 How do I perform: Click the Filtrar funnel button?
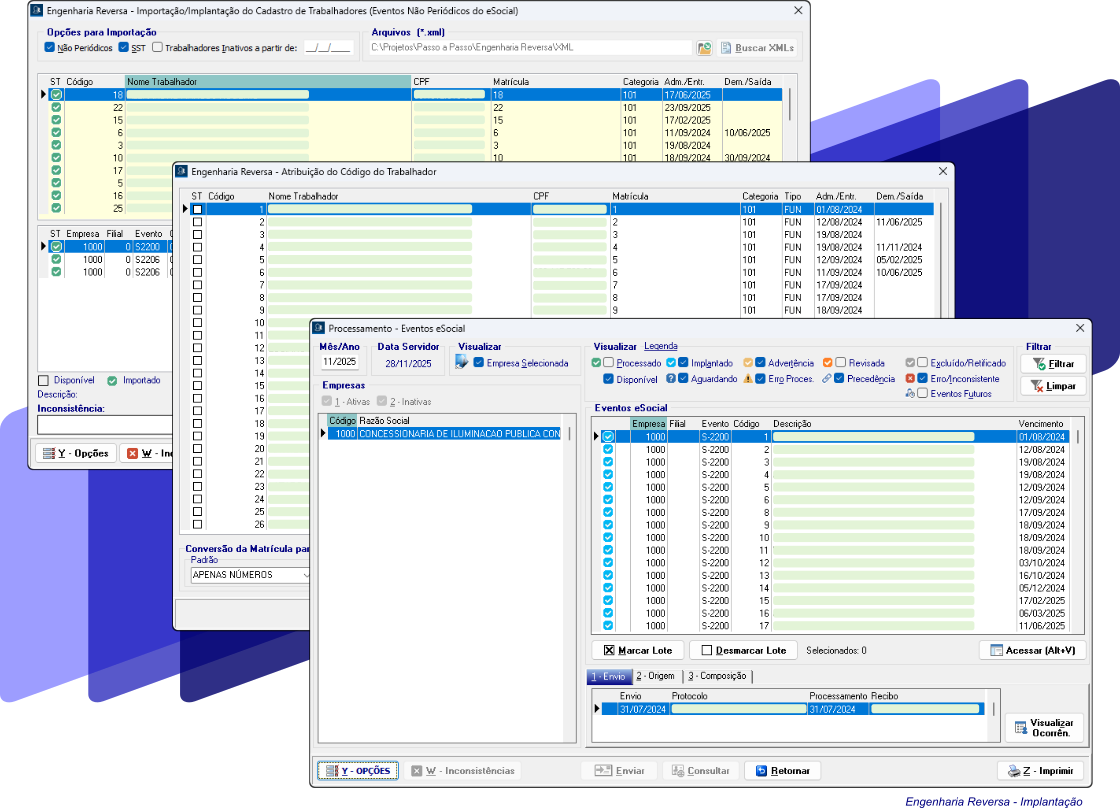pyautogui.click(x=1053, y=364)
